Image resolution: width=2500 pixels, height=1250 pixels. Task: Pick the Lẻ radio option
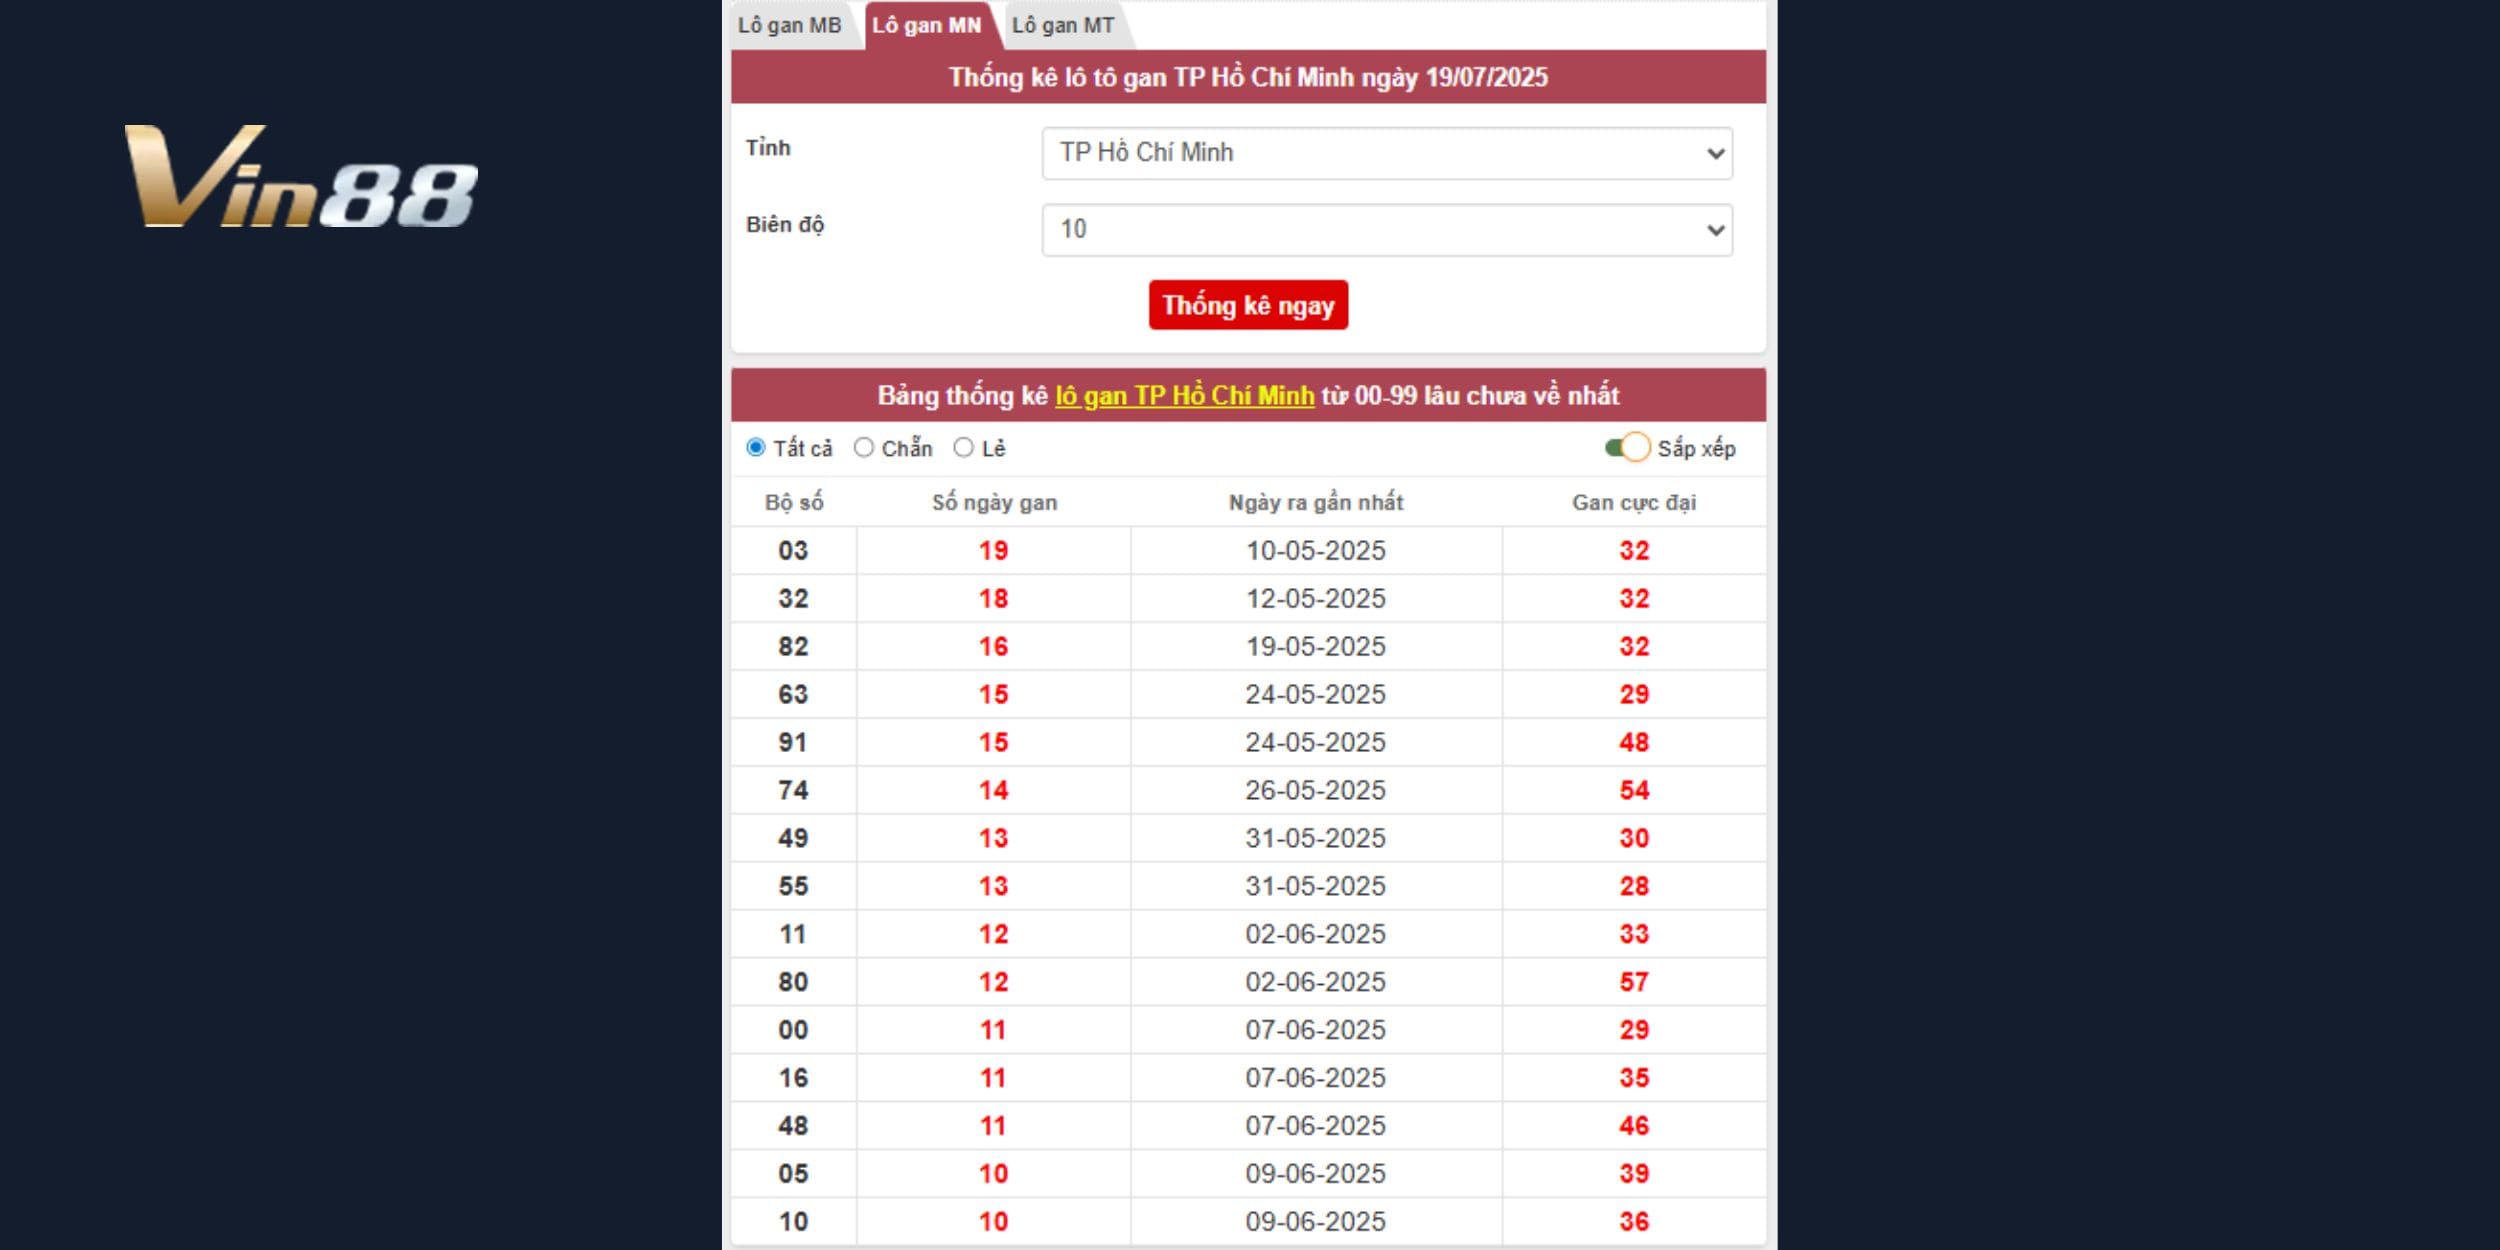click(x=963, y=448)
